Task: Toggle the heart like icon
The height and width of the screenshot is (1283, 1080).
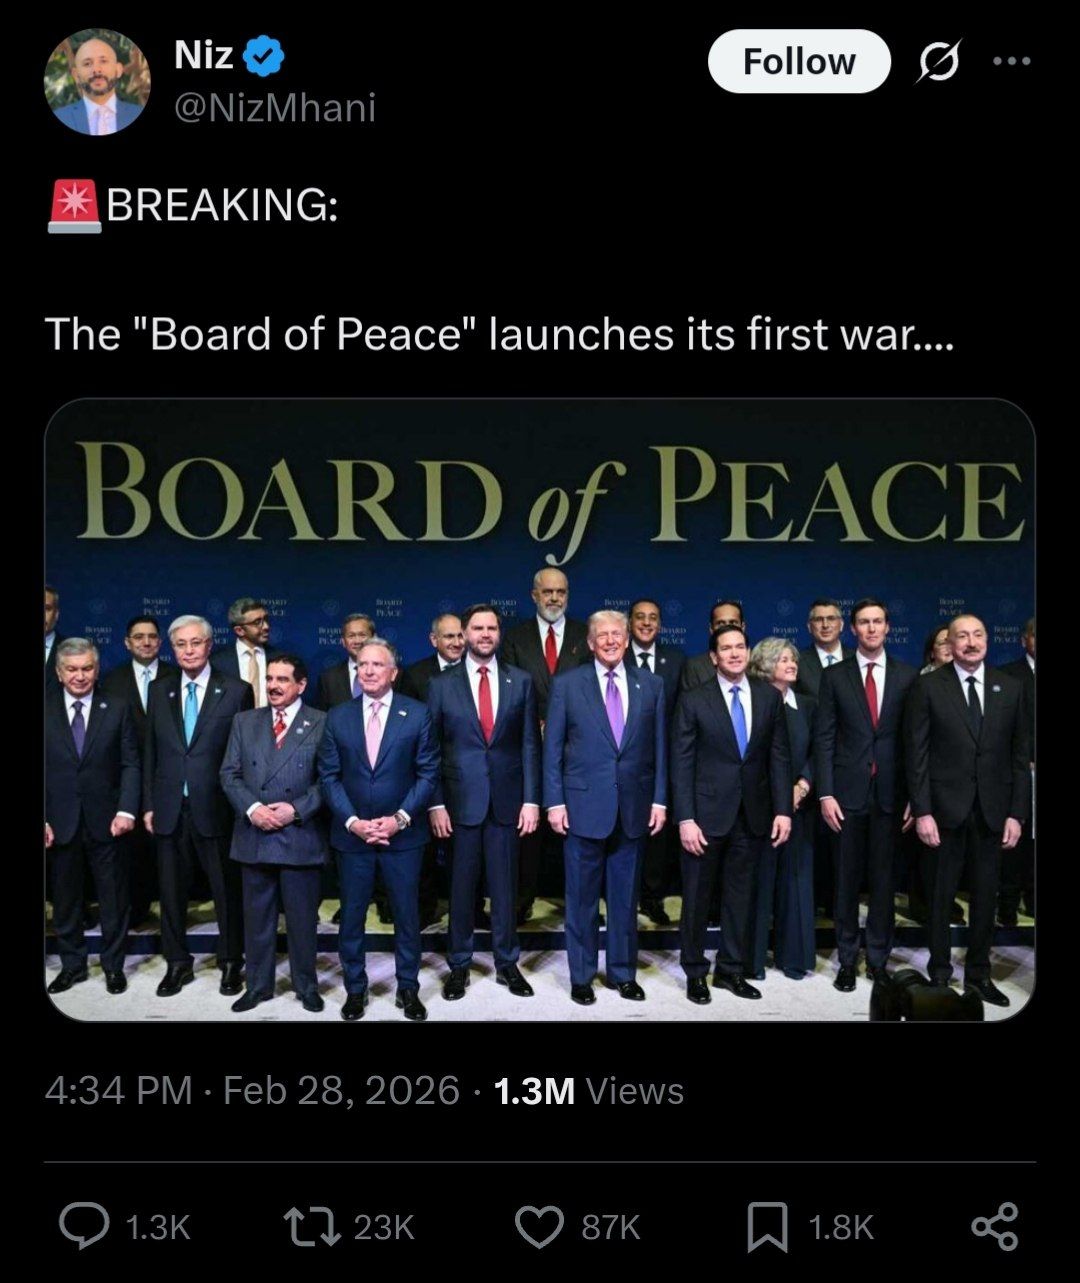Action: (x=539, y=1227)
